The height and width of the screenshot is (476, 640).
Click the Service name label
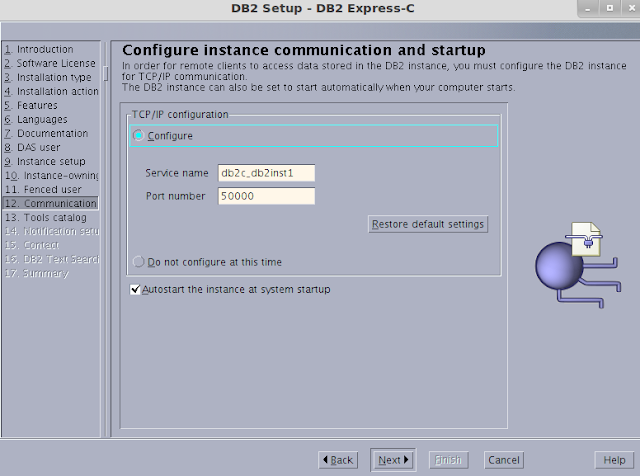pyautogui.click(x=177, y=173)
